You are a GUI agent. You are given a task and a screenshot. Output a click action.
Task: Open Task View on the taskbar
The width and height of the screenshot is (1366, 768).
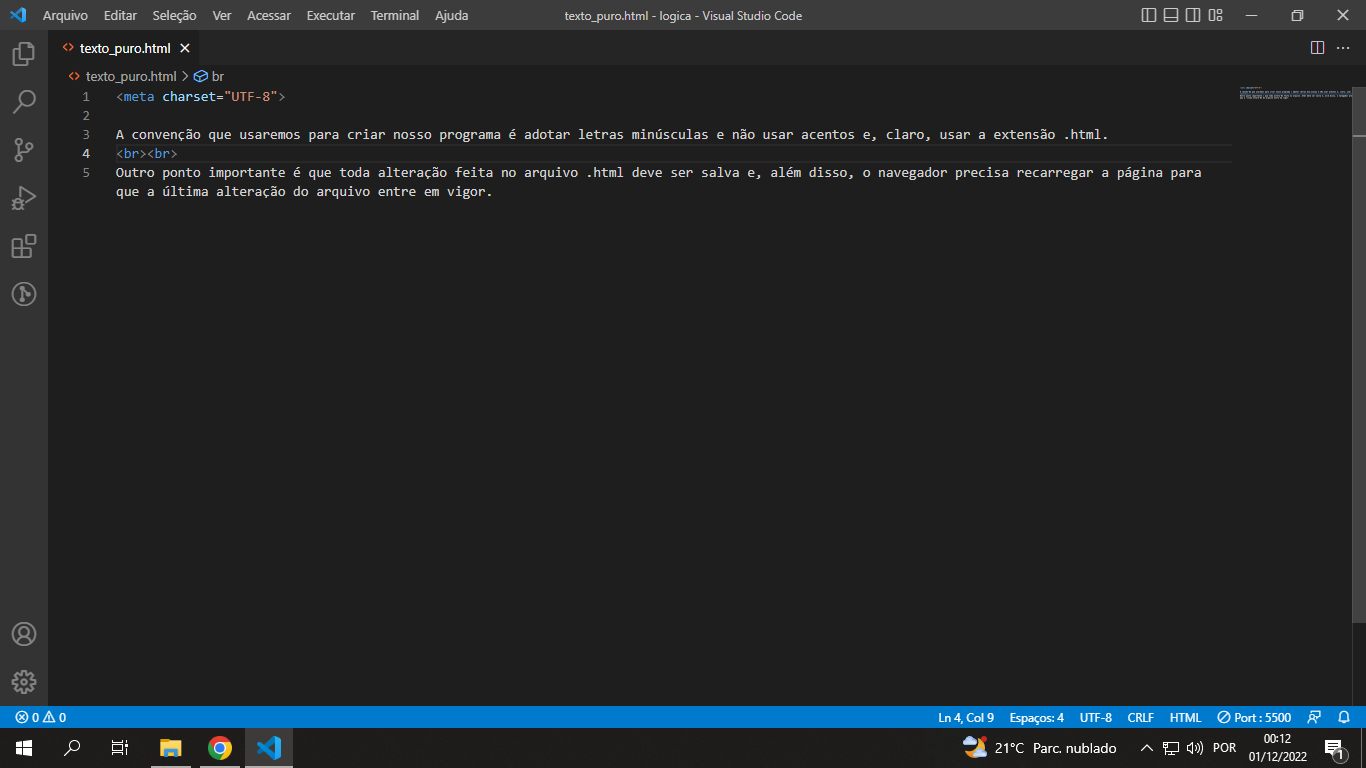point(120,748)
